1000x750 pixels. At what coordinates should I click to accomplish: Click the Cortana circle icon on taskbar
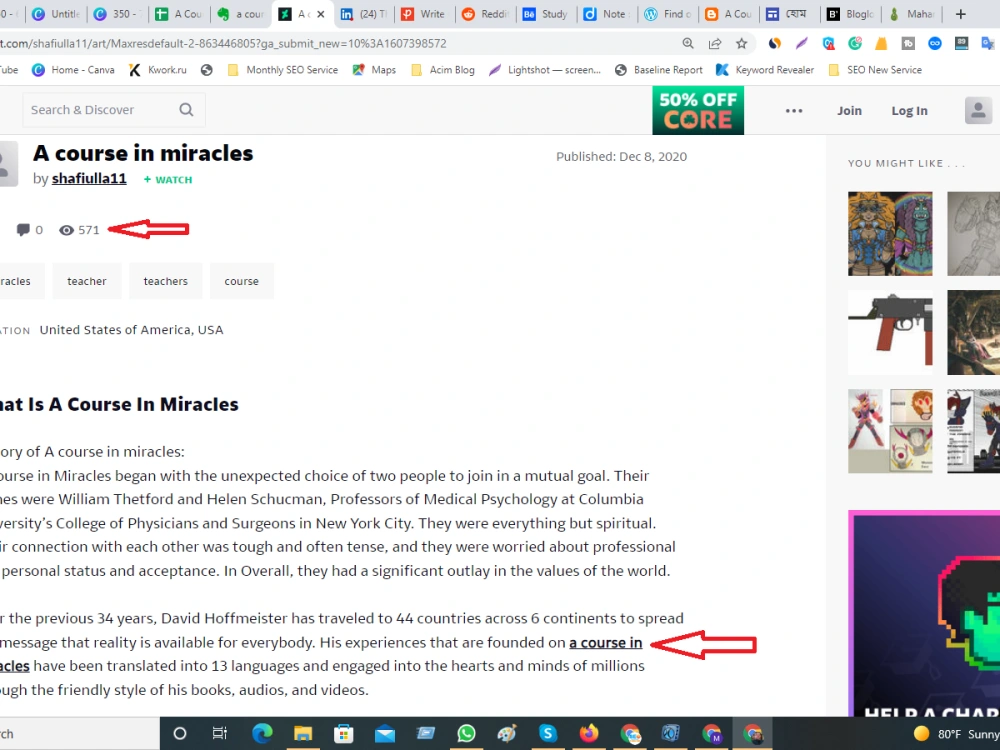click(180, 733)
